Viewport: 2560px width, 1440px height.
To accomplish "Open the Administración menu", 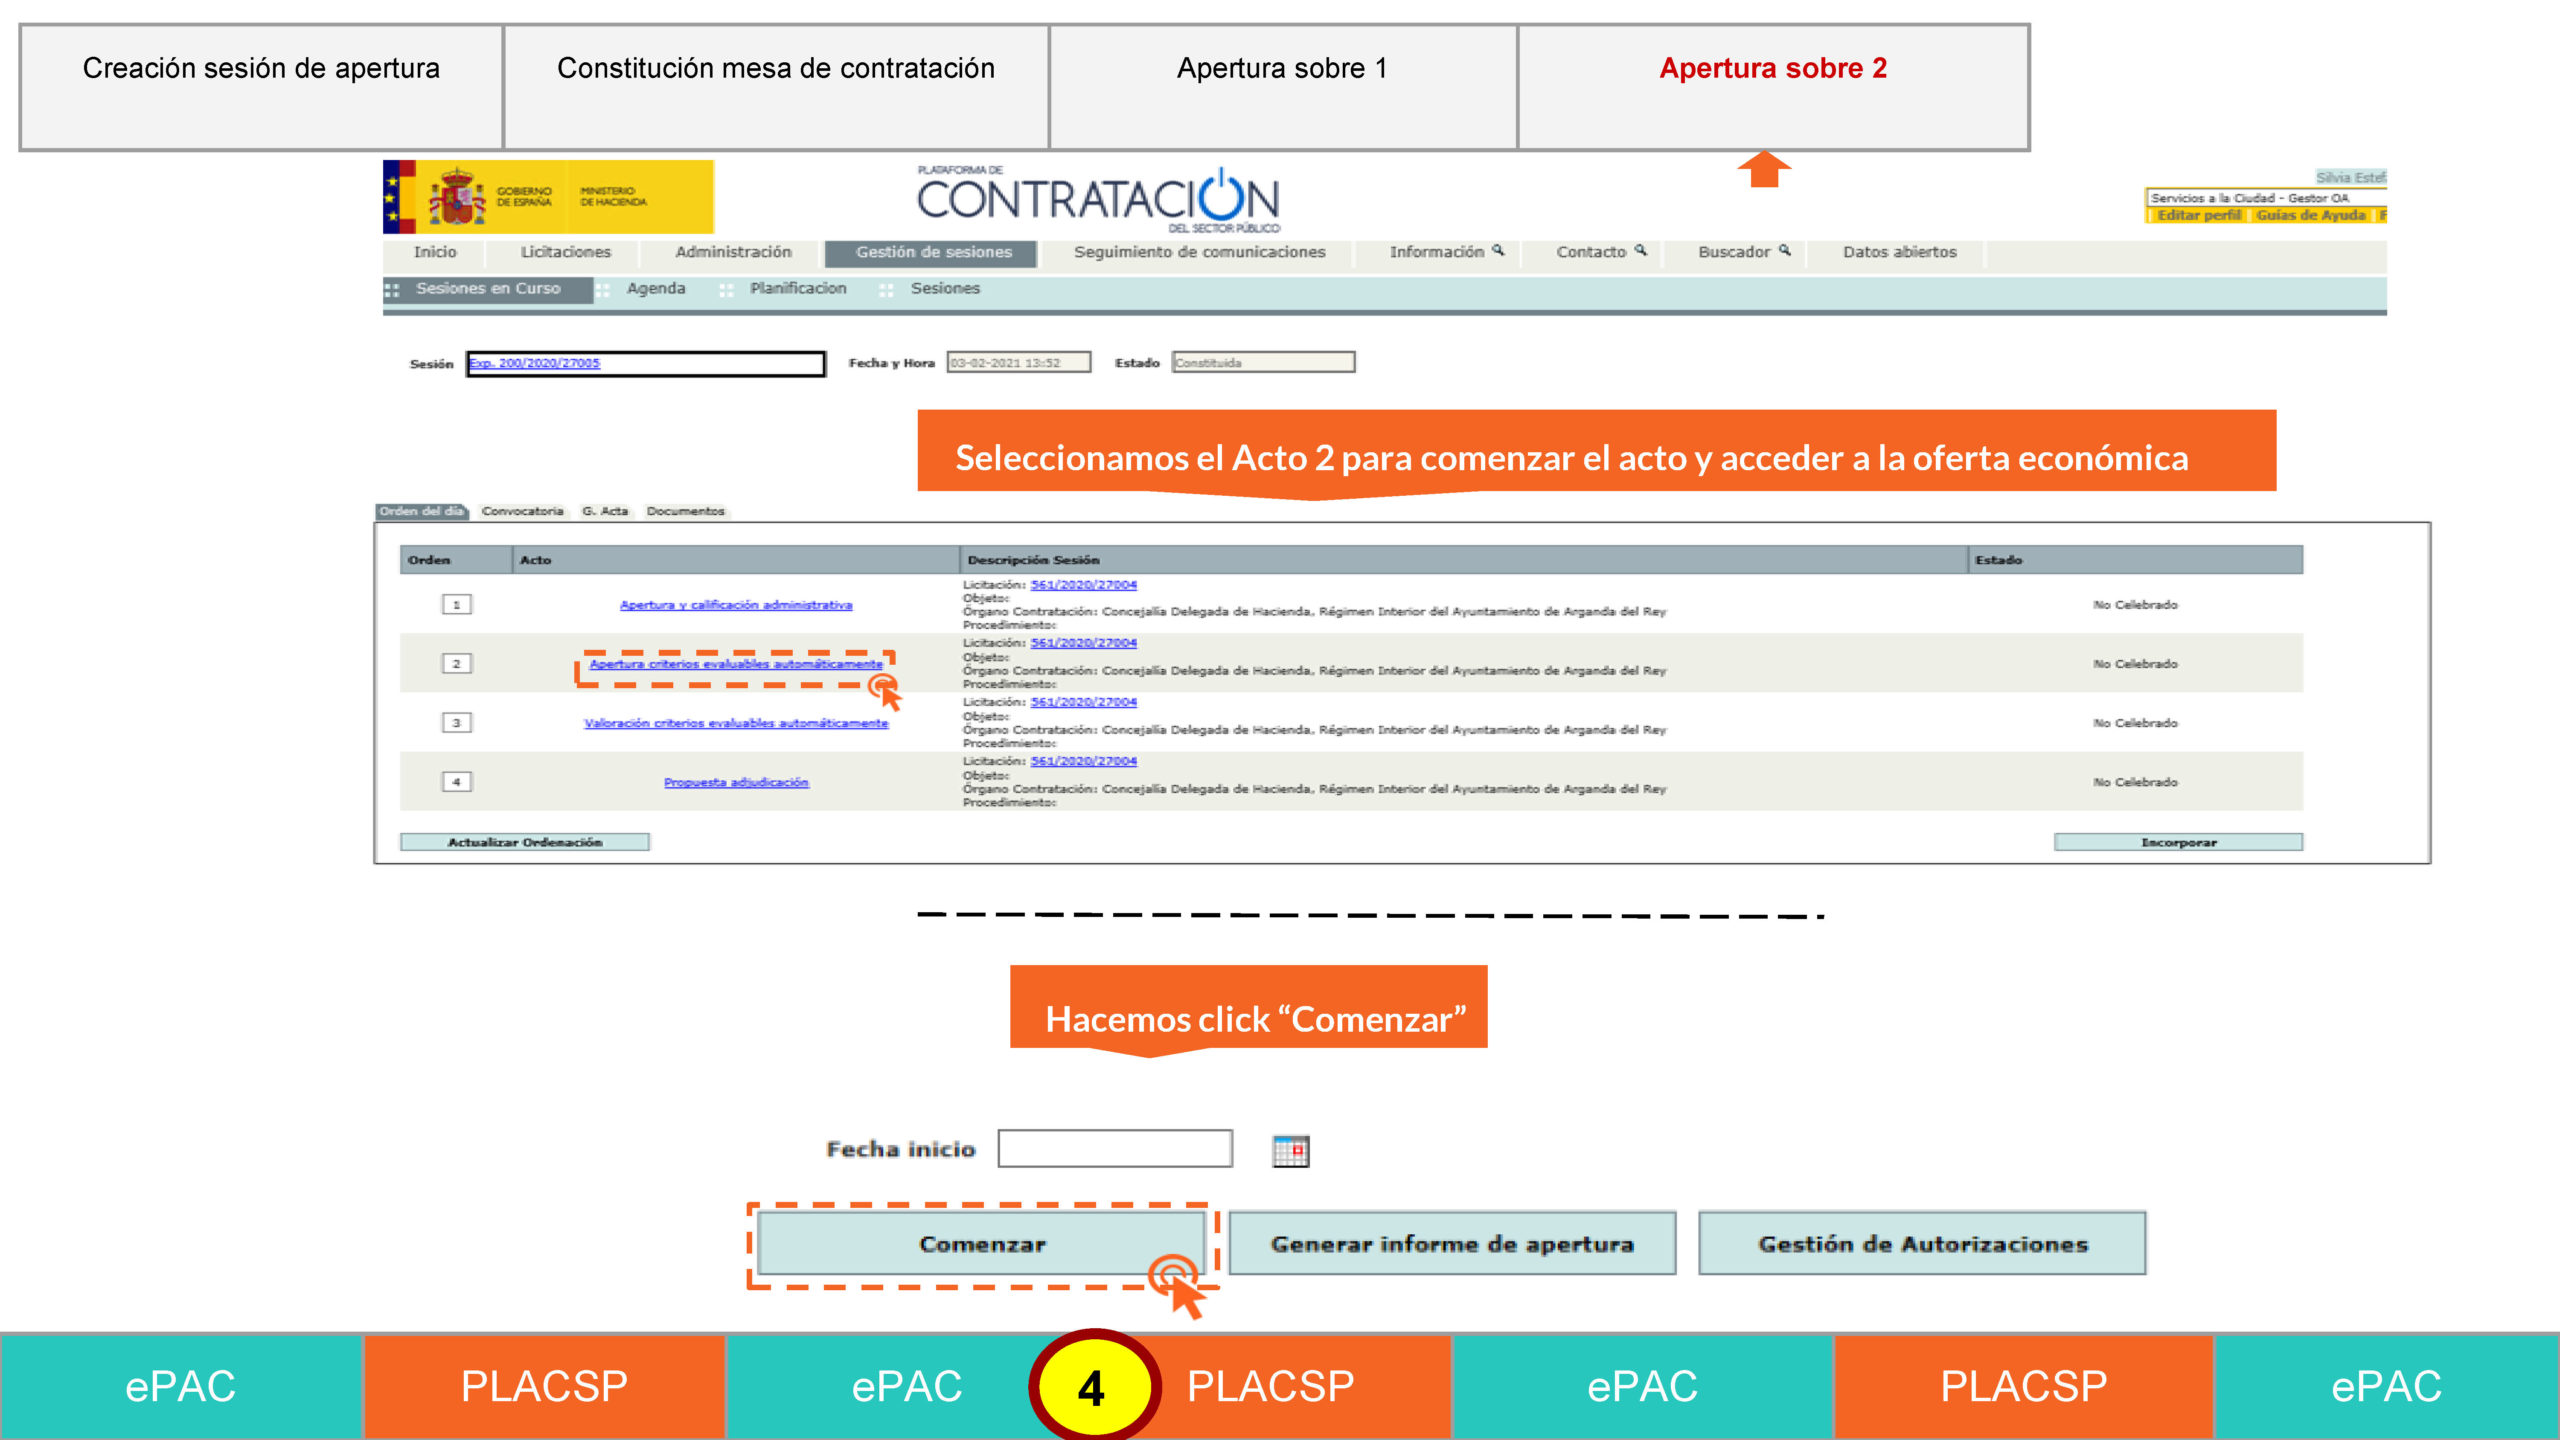I will click(x=733, y=252).
